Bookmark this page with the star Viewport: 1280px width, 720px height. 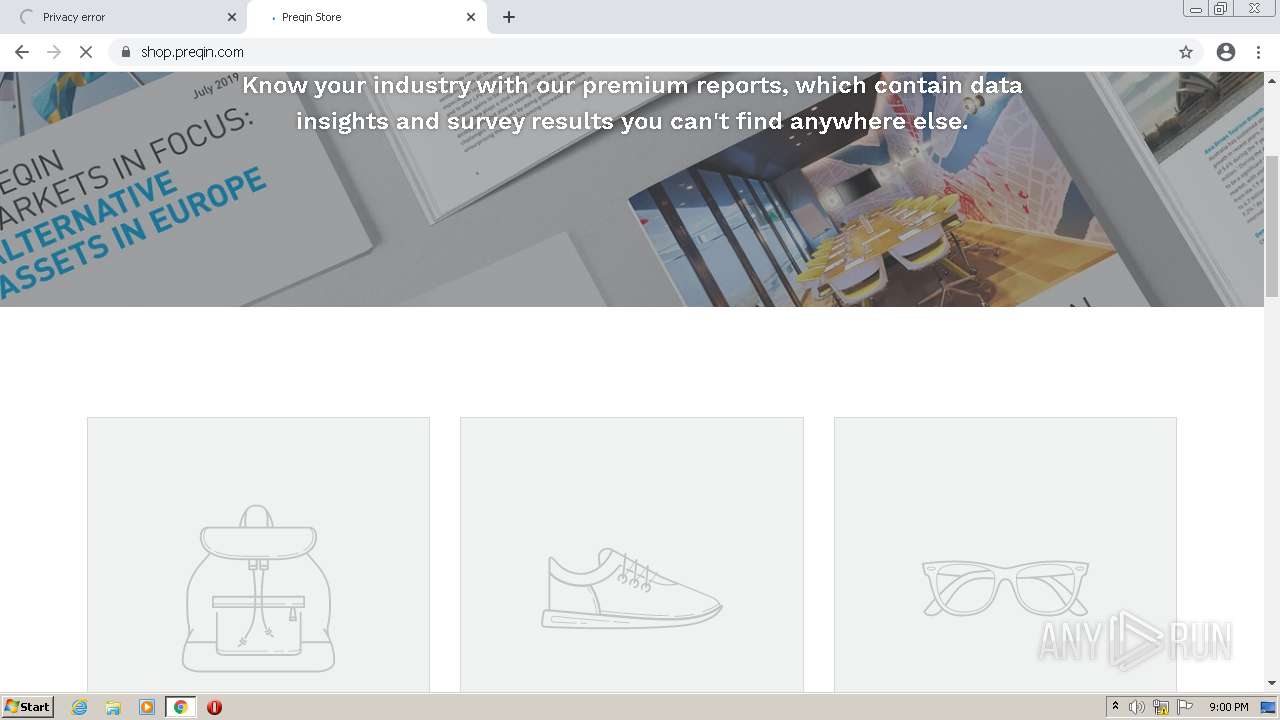coord(1186,52)
